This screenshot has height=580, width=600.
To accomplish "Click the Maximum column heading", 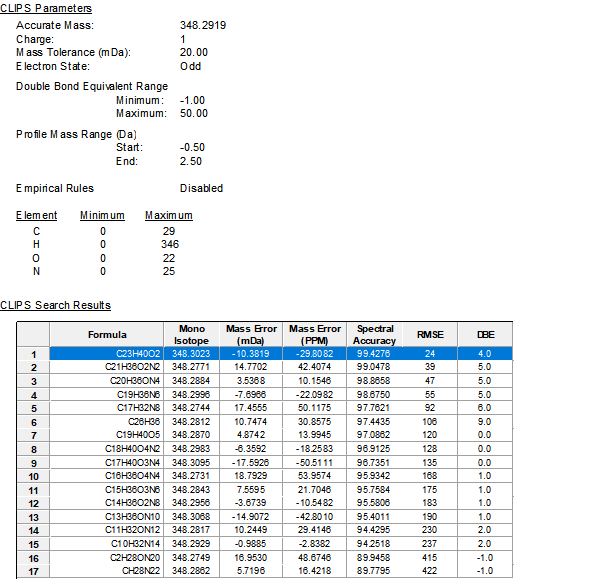I will click(169, 215).
